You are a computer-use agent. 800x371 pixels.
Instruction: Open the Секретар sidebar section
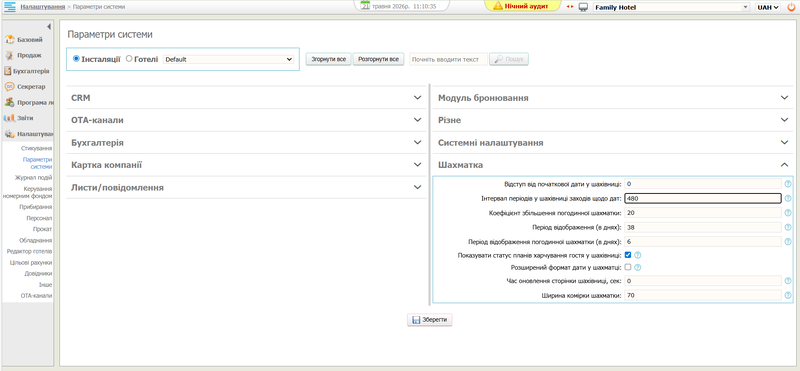[28, 87]
